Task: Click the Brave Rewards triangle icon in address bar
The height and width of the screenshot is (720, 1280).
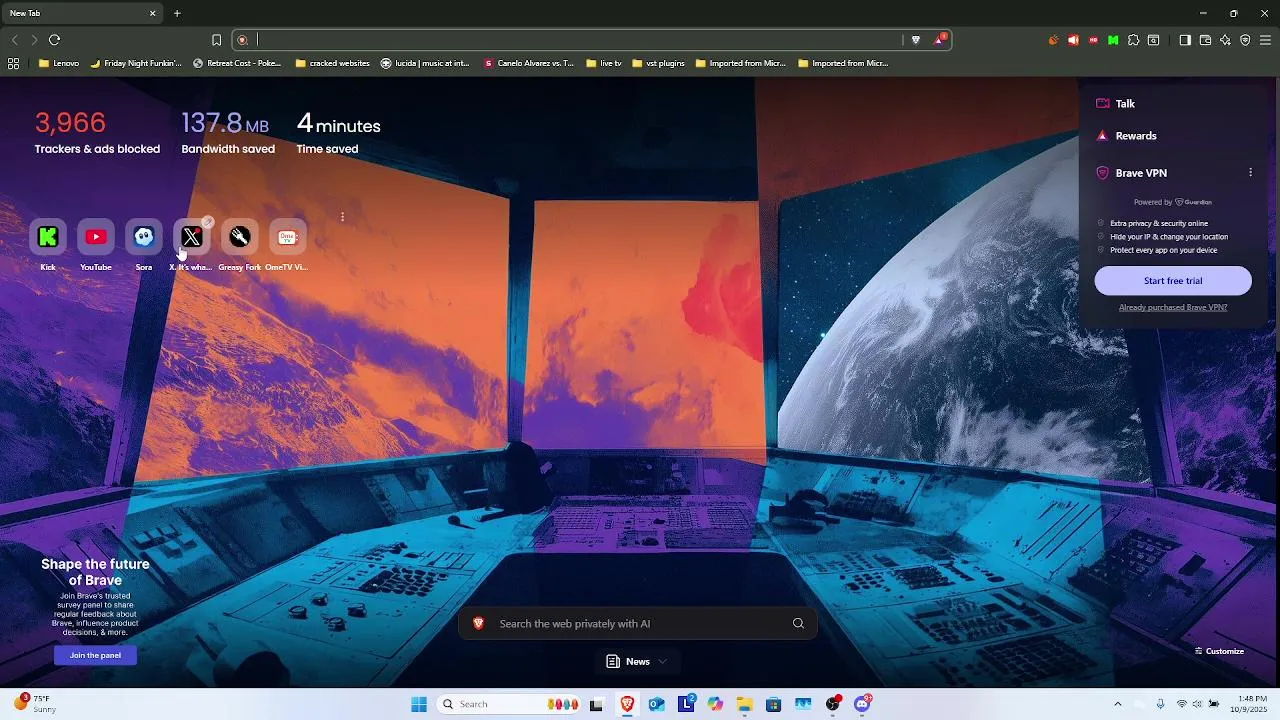Action: tap(940, 40)
